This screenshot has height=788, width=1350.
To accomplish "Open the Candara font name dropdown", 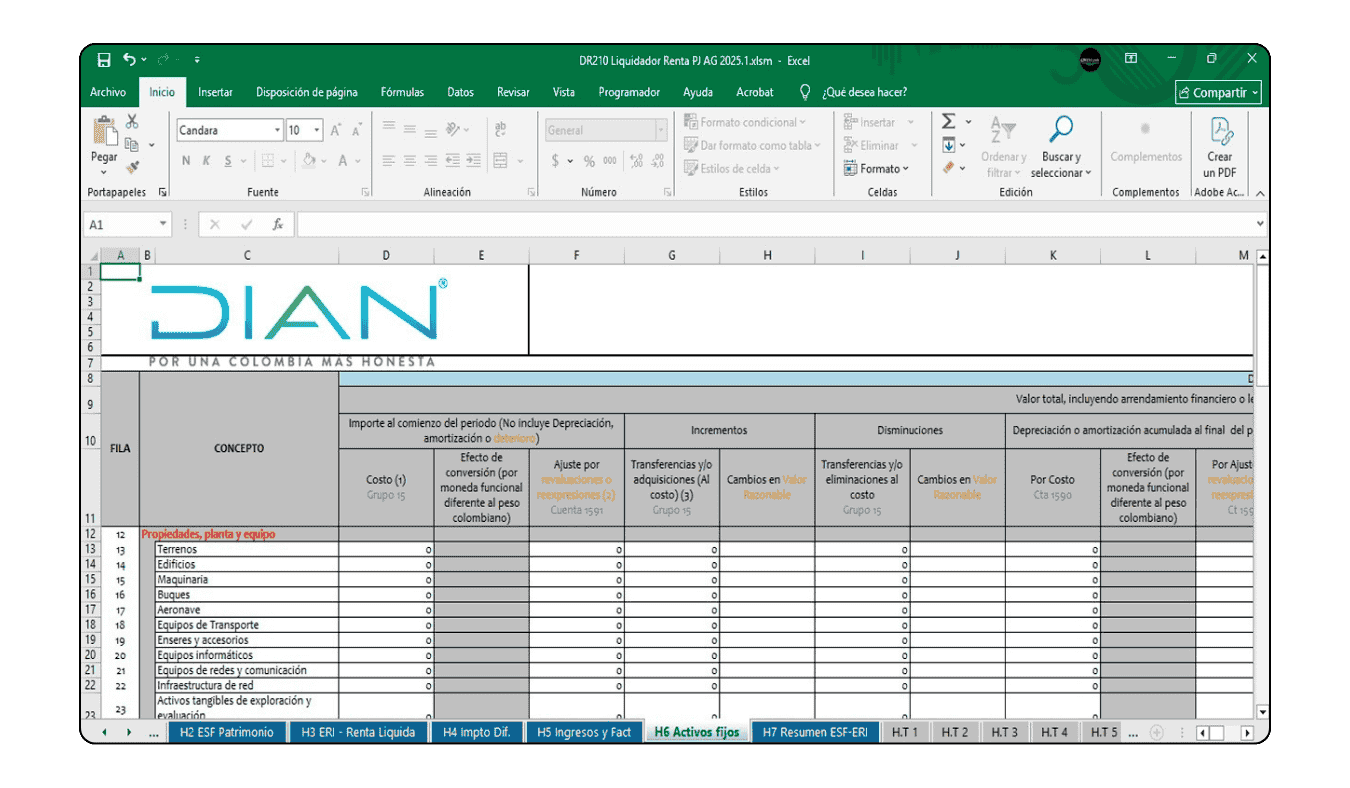I will 277,130.
